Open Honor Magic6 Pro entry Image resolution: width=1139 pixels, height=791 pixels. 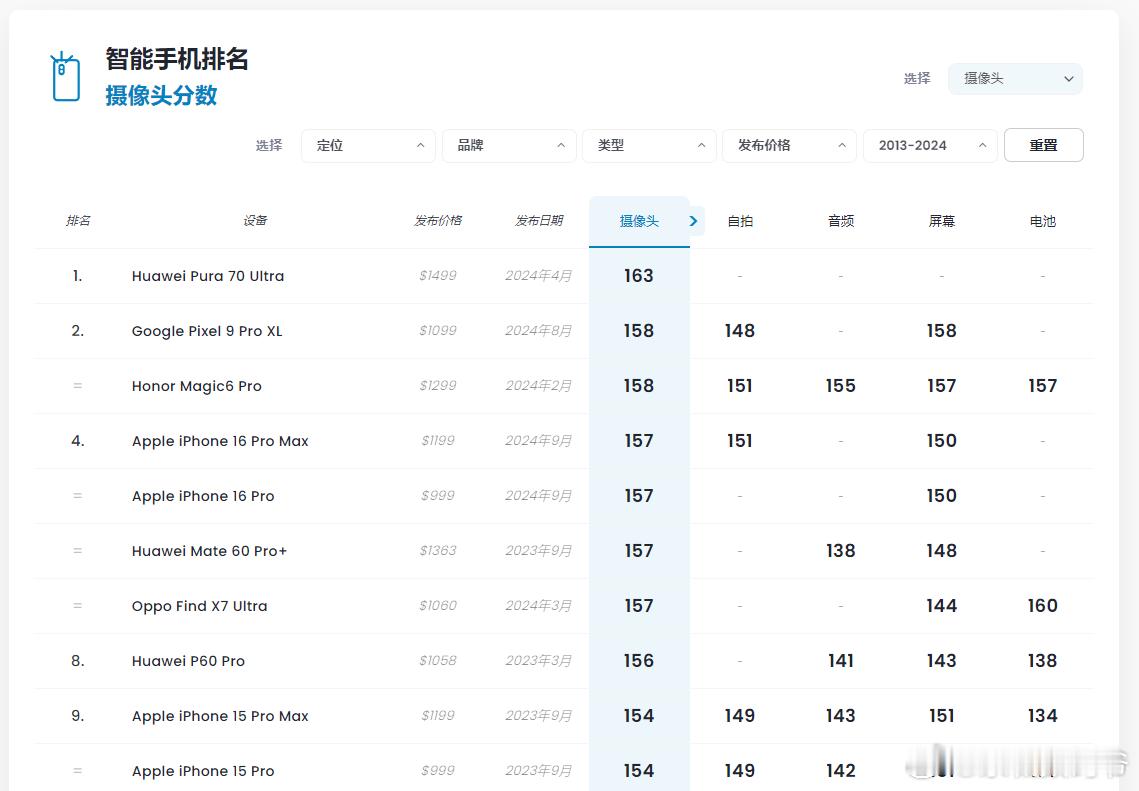(197, 386)
